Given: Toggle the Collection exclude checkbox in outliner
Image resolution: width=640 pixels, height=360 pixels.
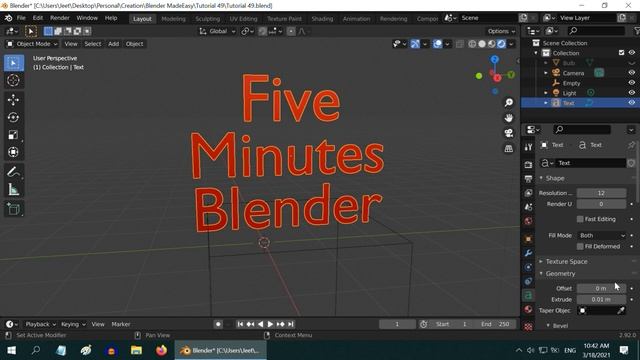Looking at the screenshot, I should [621, 53].
